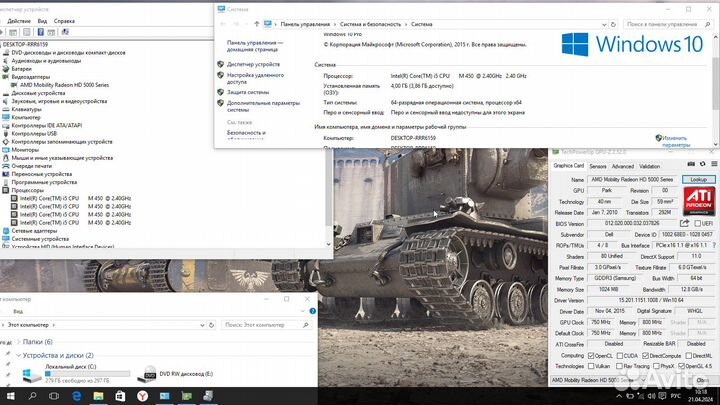Open Настройка удаленного доступа link
This screenshot has height=405, width=720.
coord(255,78)
